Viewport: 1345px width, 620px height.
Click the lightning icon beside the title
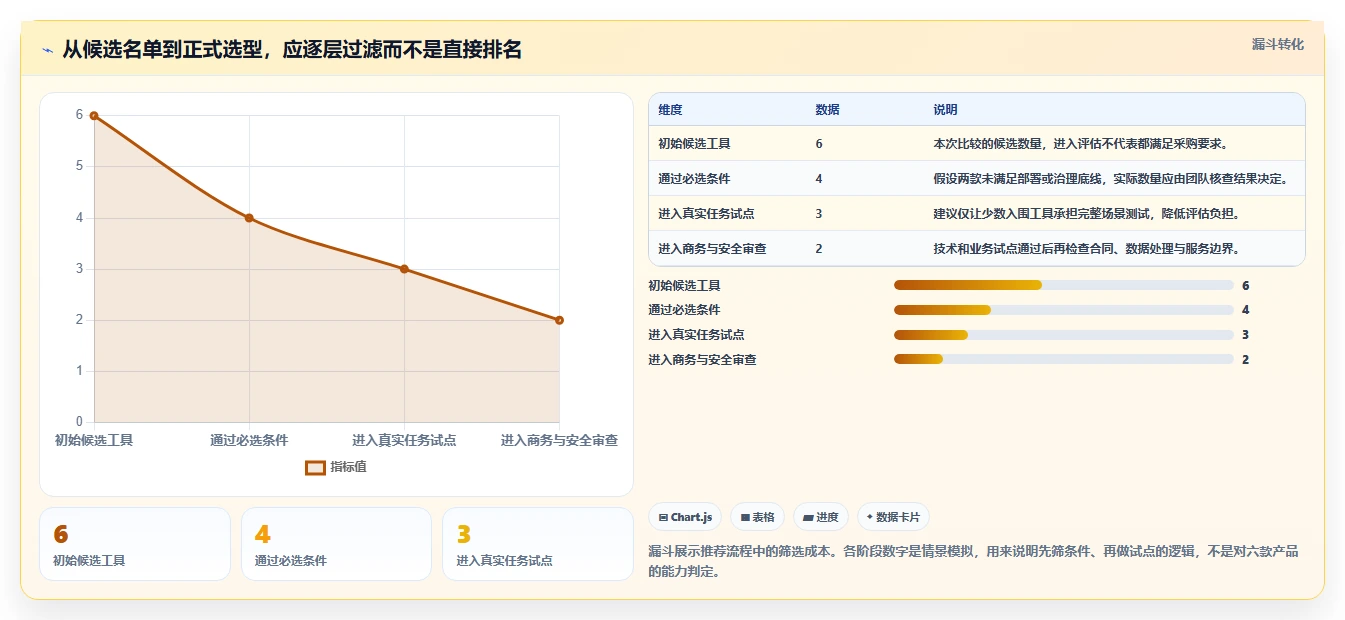pos(47,50)
